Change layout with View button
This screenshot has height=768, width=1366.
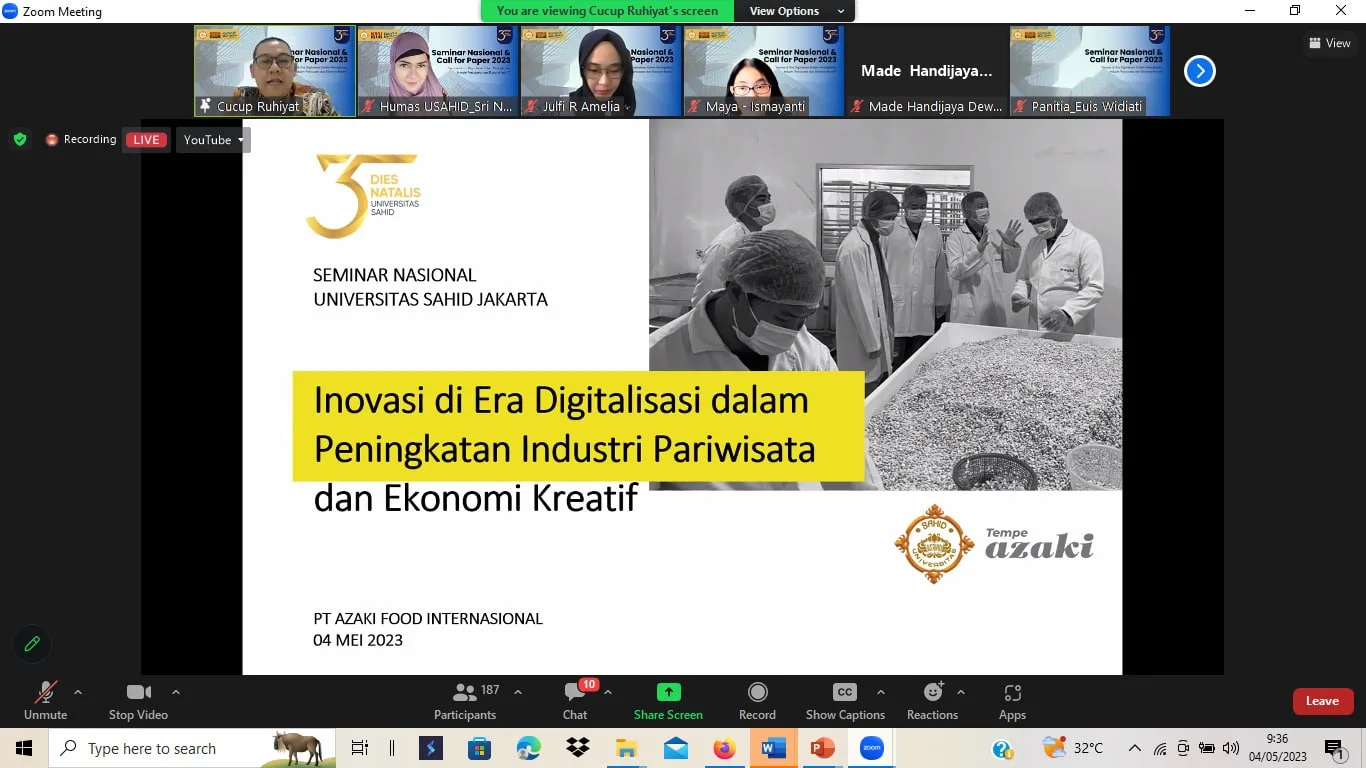(1330, 43)
